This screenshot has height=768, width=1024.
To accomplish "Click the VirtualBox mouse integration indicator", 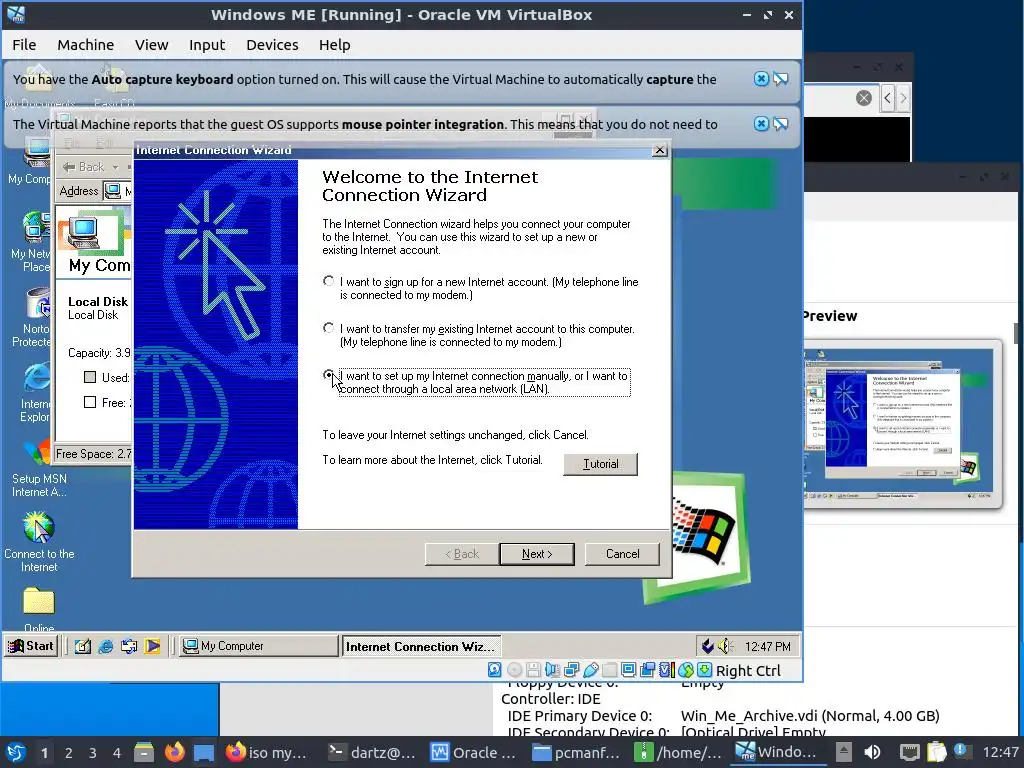I will click(x=686, y=670).
